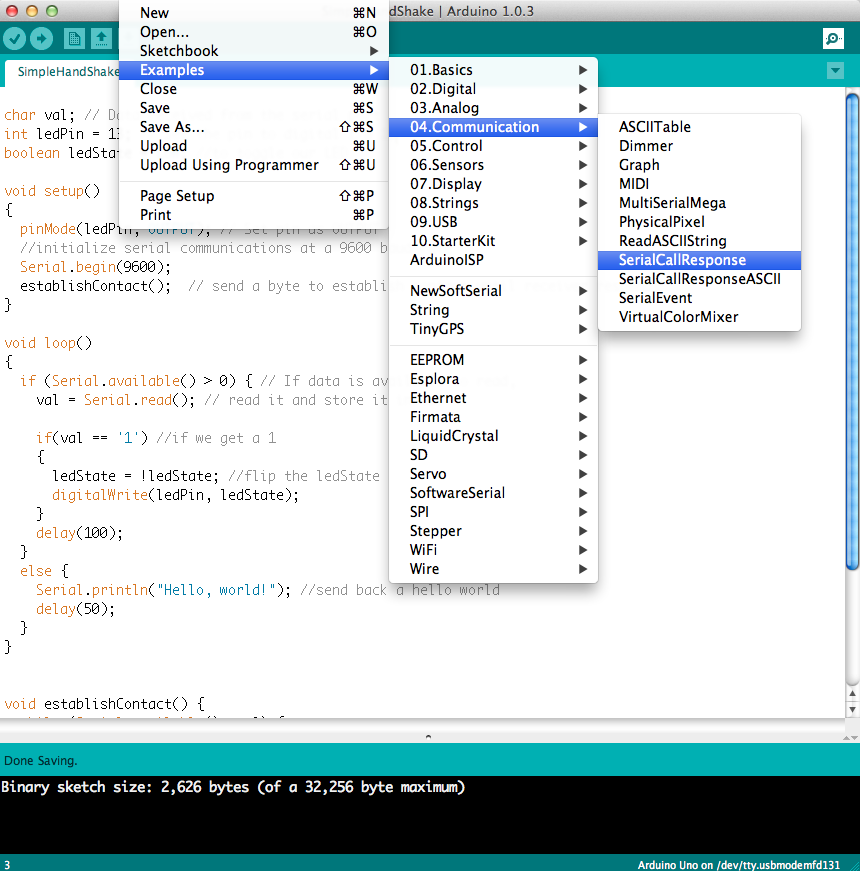The height and width of the screenshot is (871, 860).
Task: Expand the 10.StarterKit examples submenu
Action: point(493,241)
